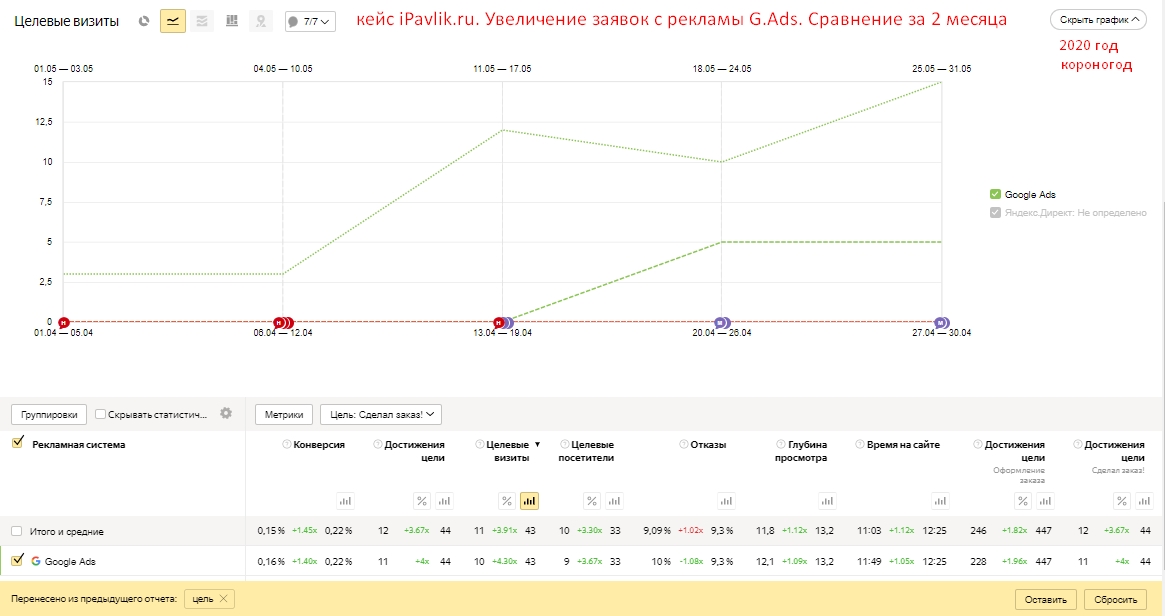Screen dimensions: 1165x616
Task: Click the Рекламная система column header
Action: 79,444
